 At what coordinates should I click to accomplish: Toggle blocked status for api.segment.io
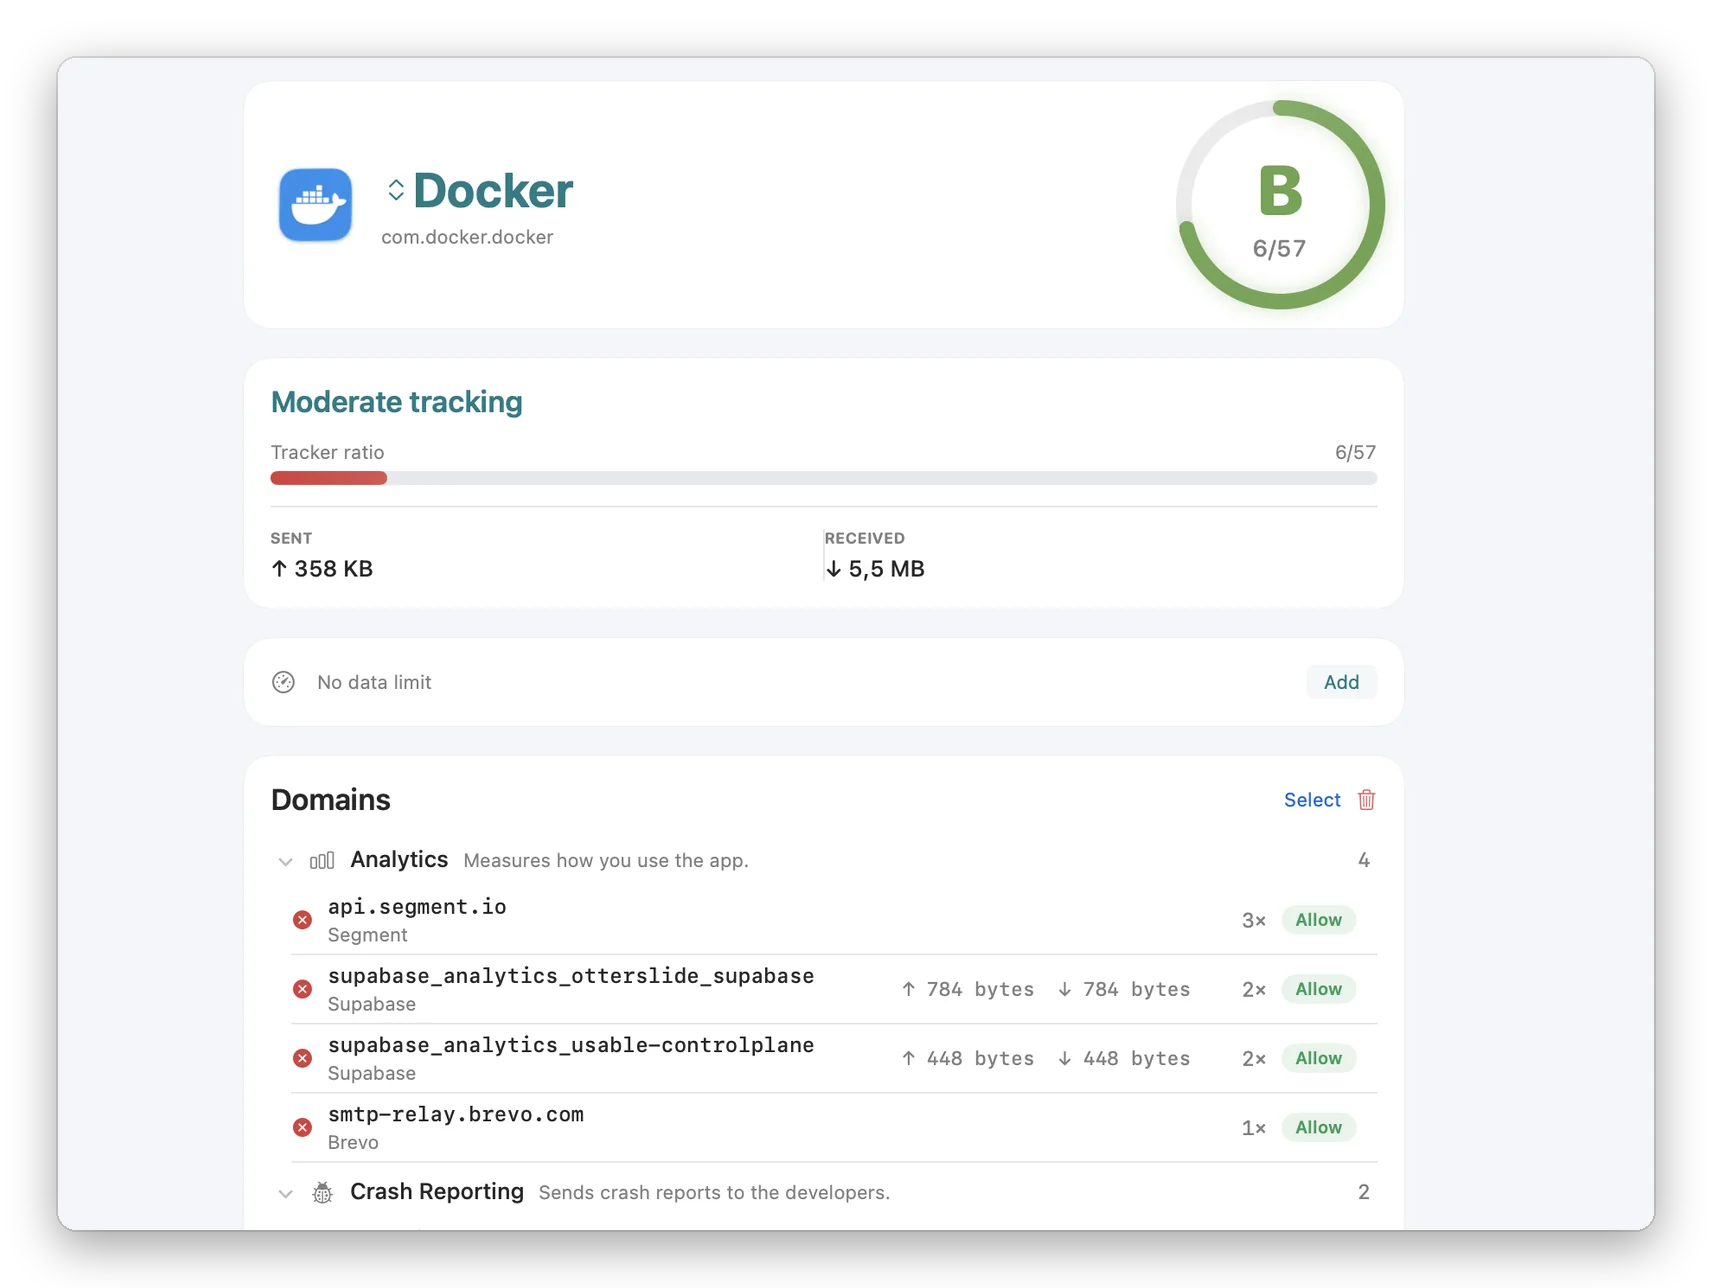click(302, 920)
